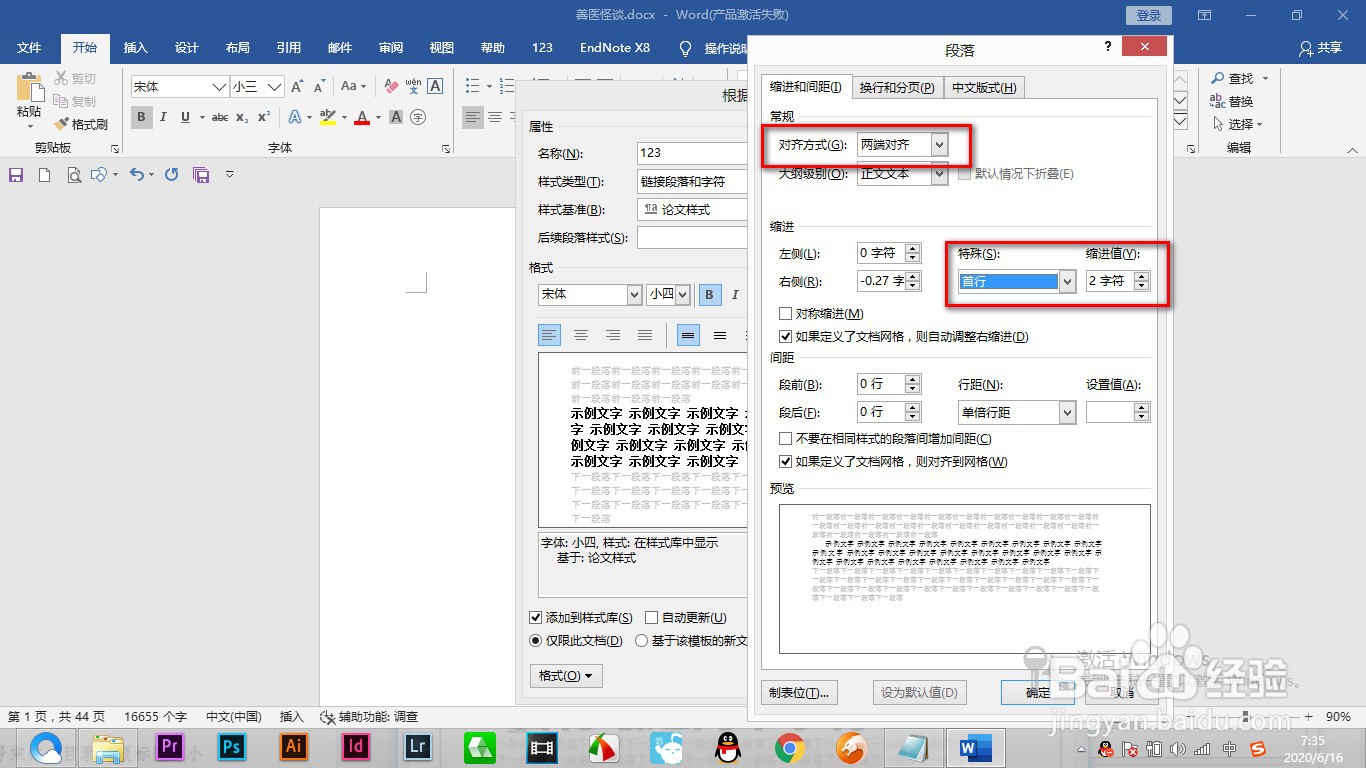Open the 对齐方式 dropdown
Image resolution: width=1366 pixels, height=768 pixels.
938,144
